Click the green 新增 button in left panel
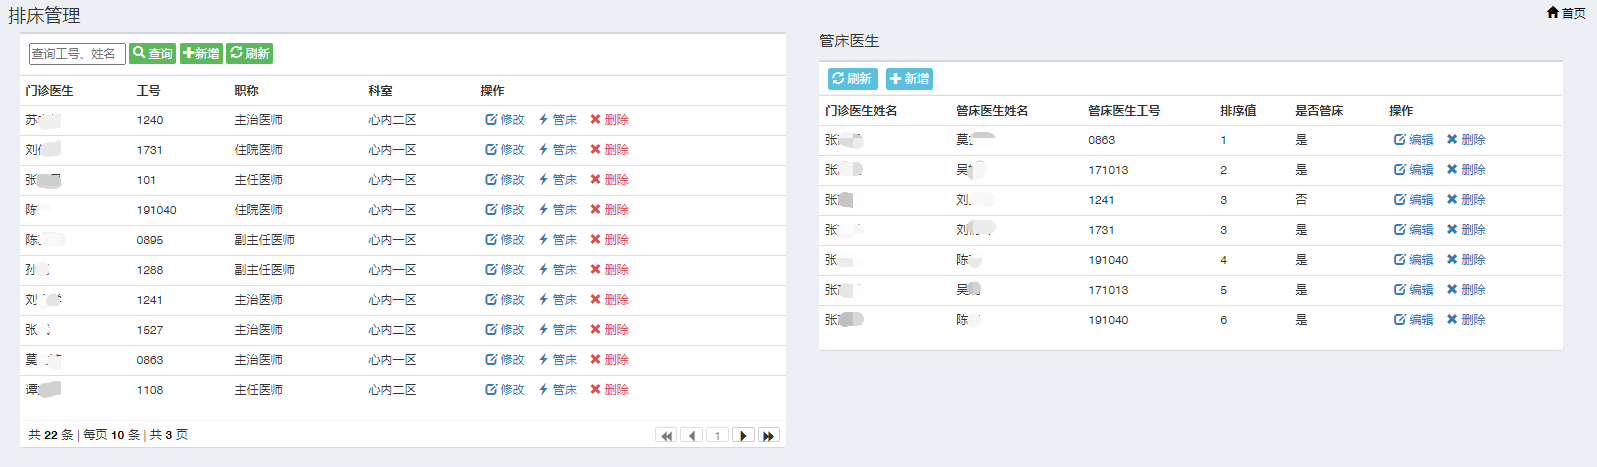This screenshot has height=467, width=1597. point(201,54)
